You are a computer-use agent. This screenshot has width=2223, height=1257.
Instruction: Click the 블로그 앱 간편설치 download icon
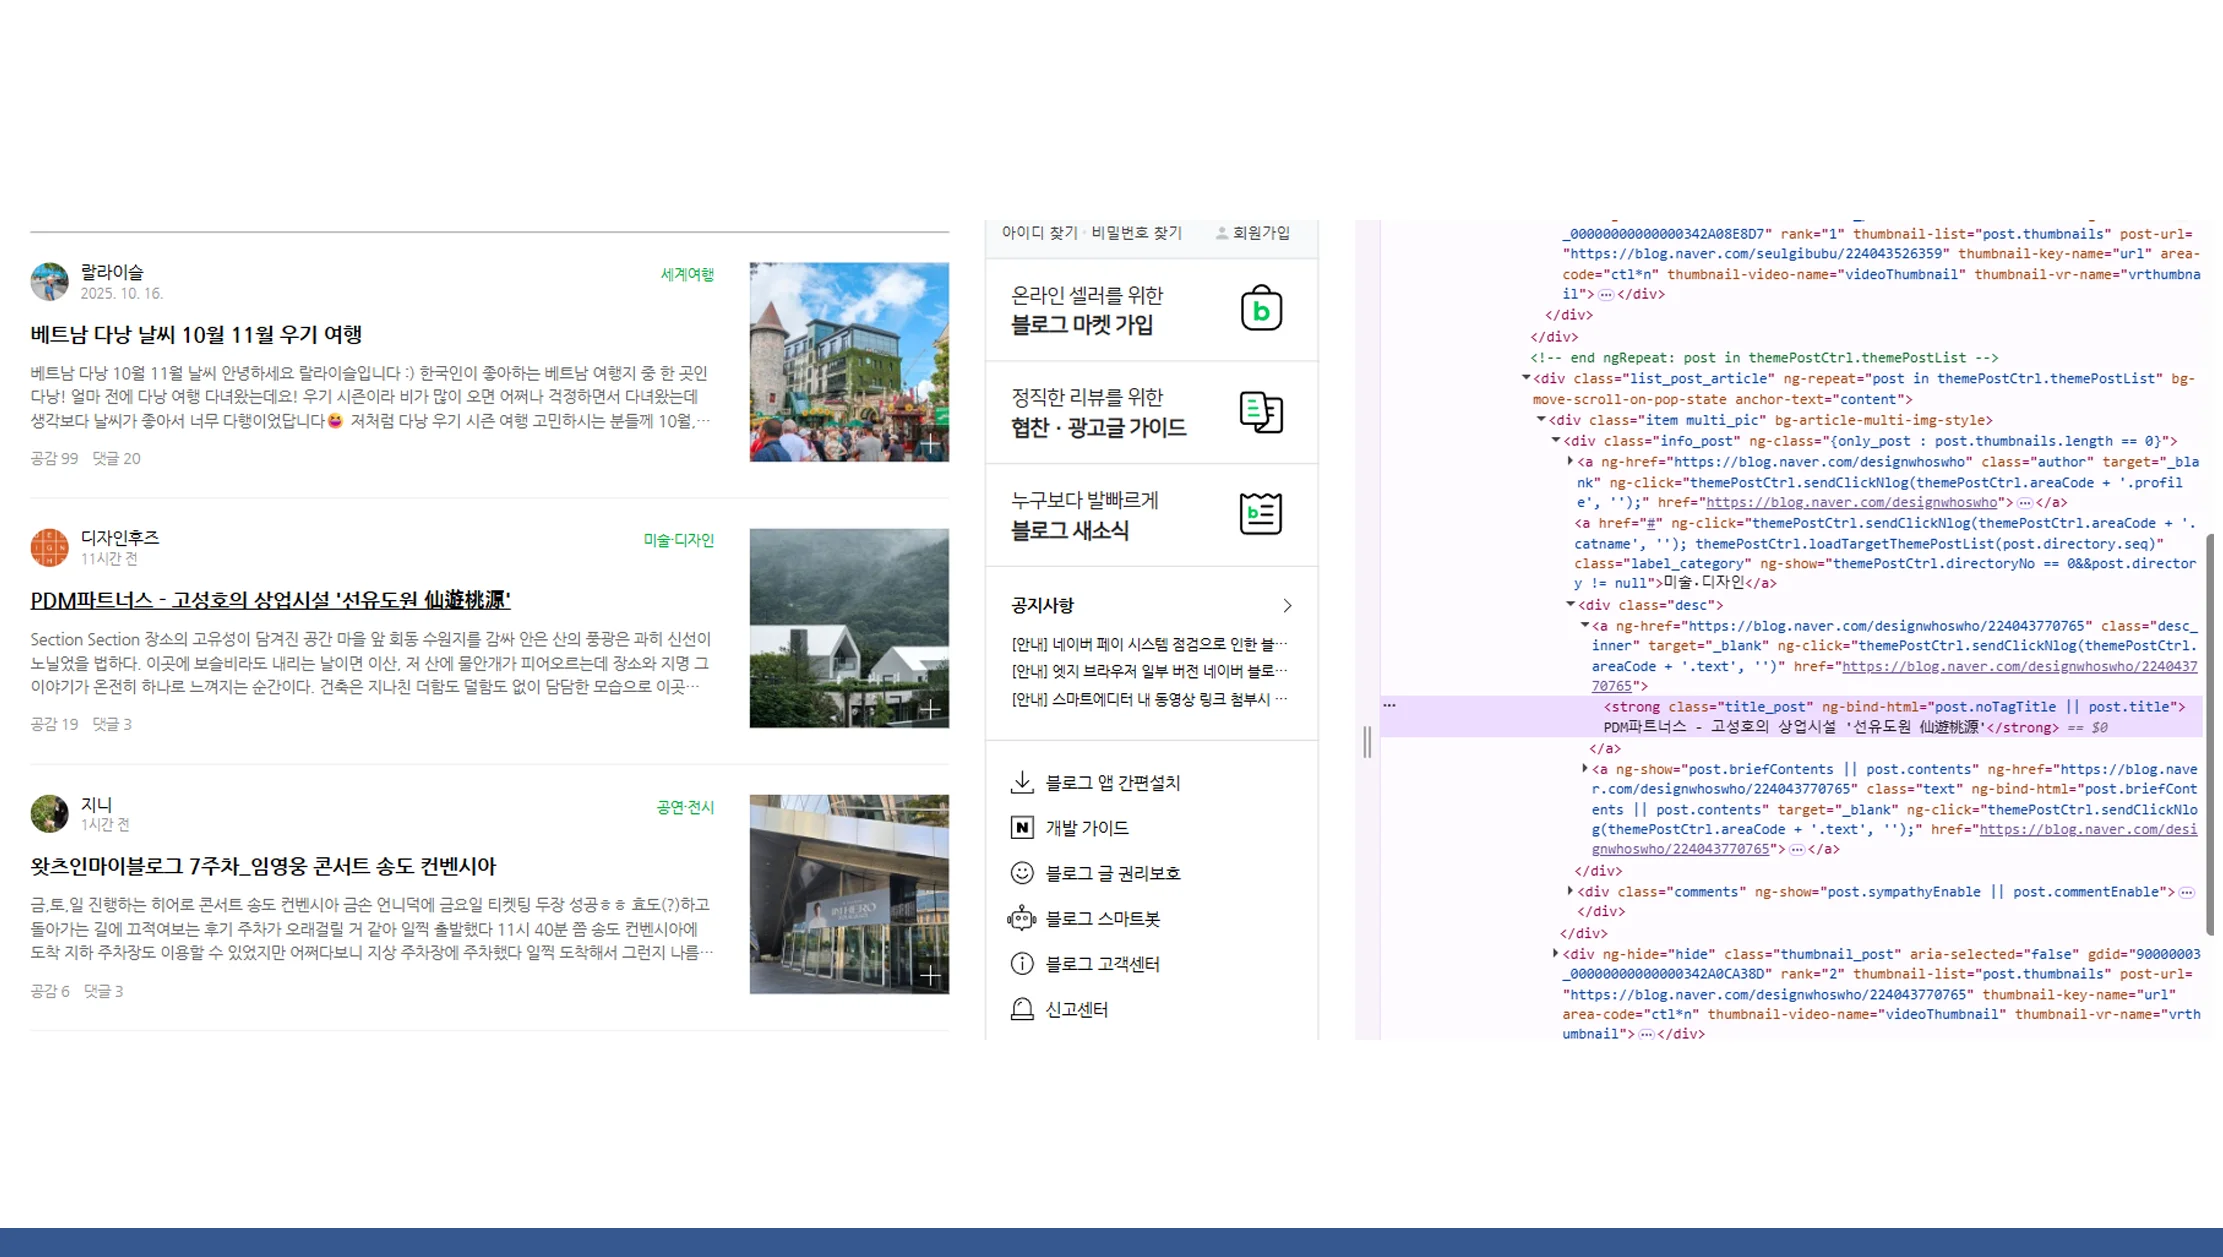1021,783
